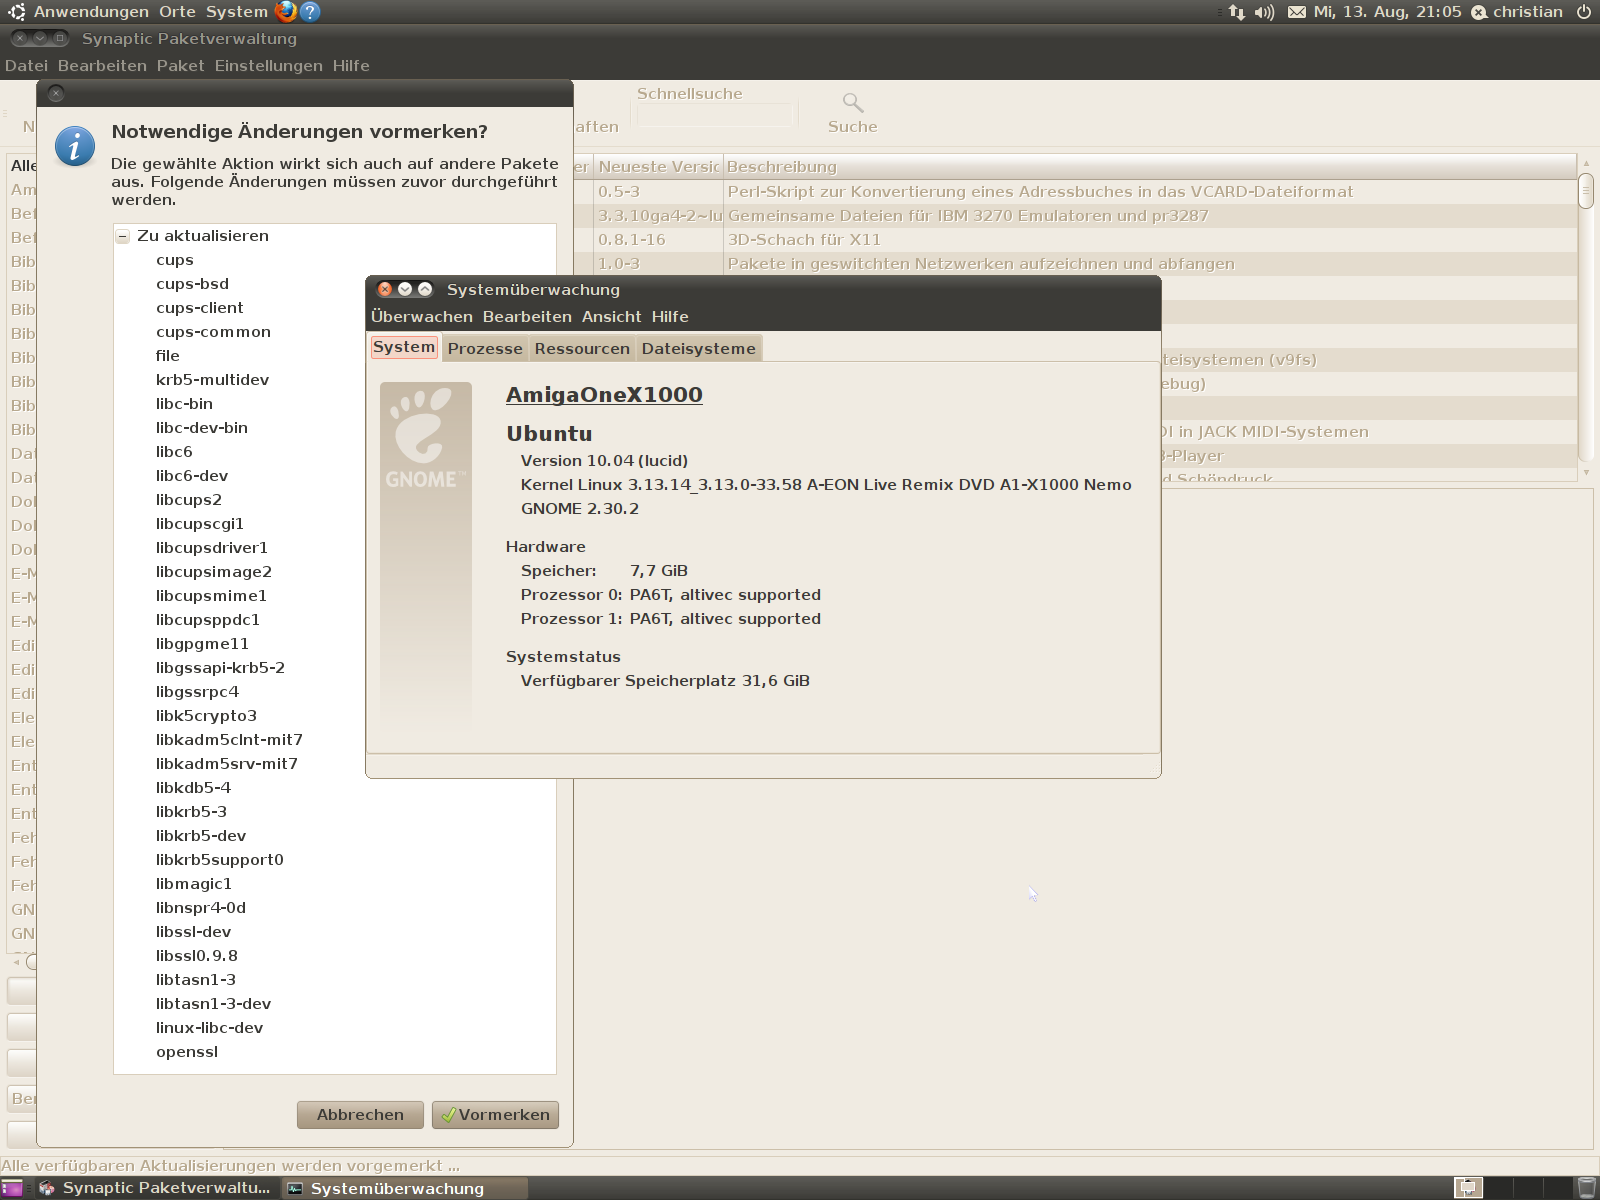
Task: Click the network connection indicator icon
Action: point(1237,12)
